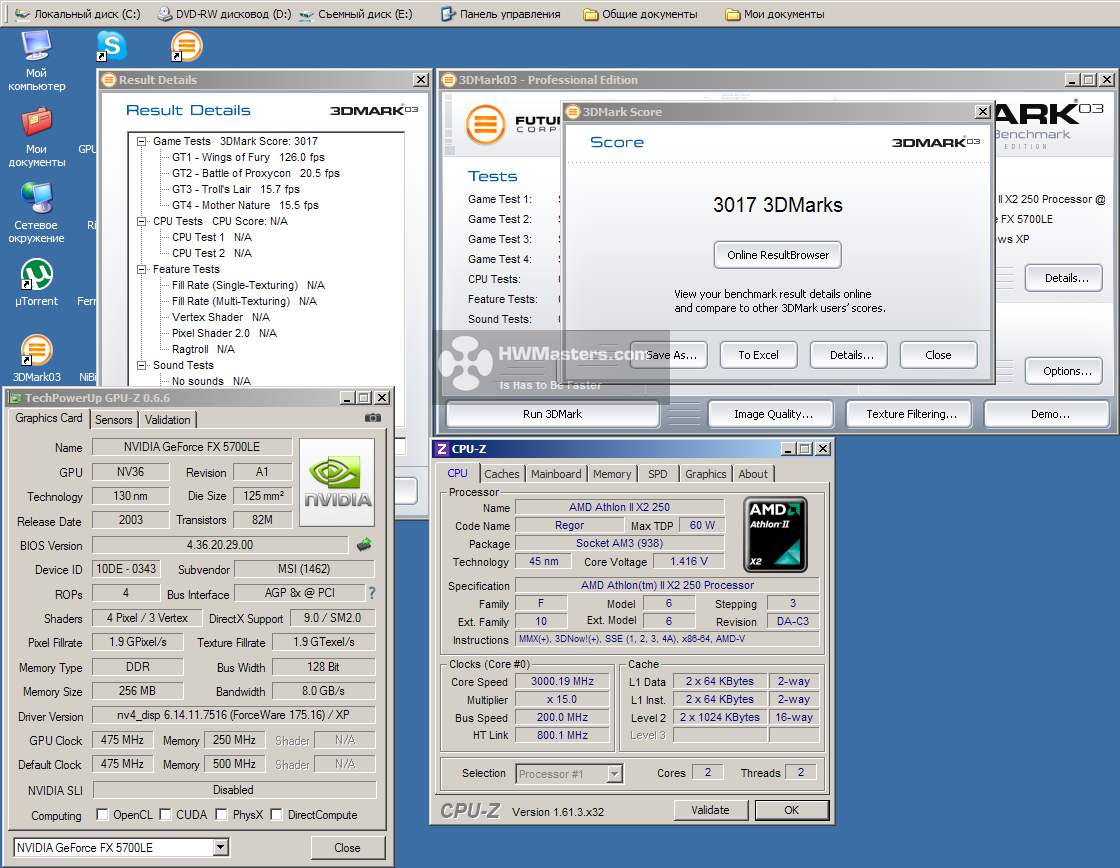The width and height of the screenshot is (1120, 868).
Task: Click the 3DMark Score title bar icon
Action: tap(573, 111)
